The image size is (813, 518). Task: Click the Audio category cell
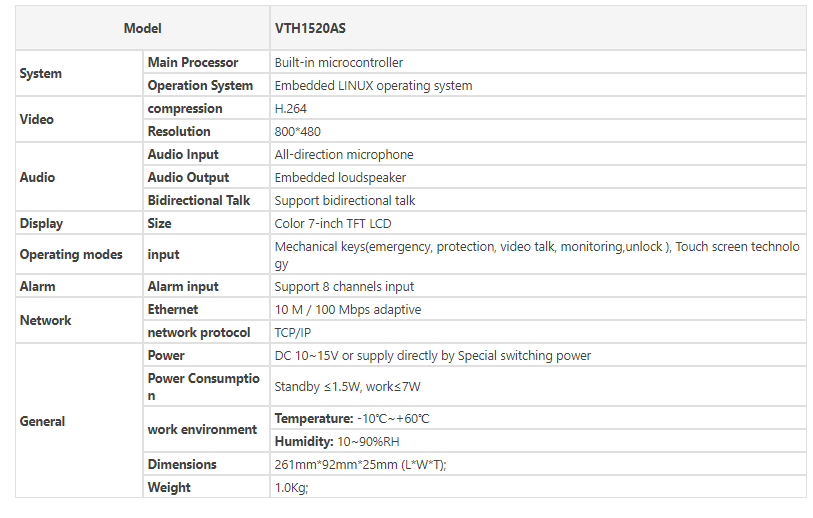point(79,177)
